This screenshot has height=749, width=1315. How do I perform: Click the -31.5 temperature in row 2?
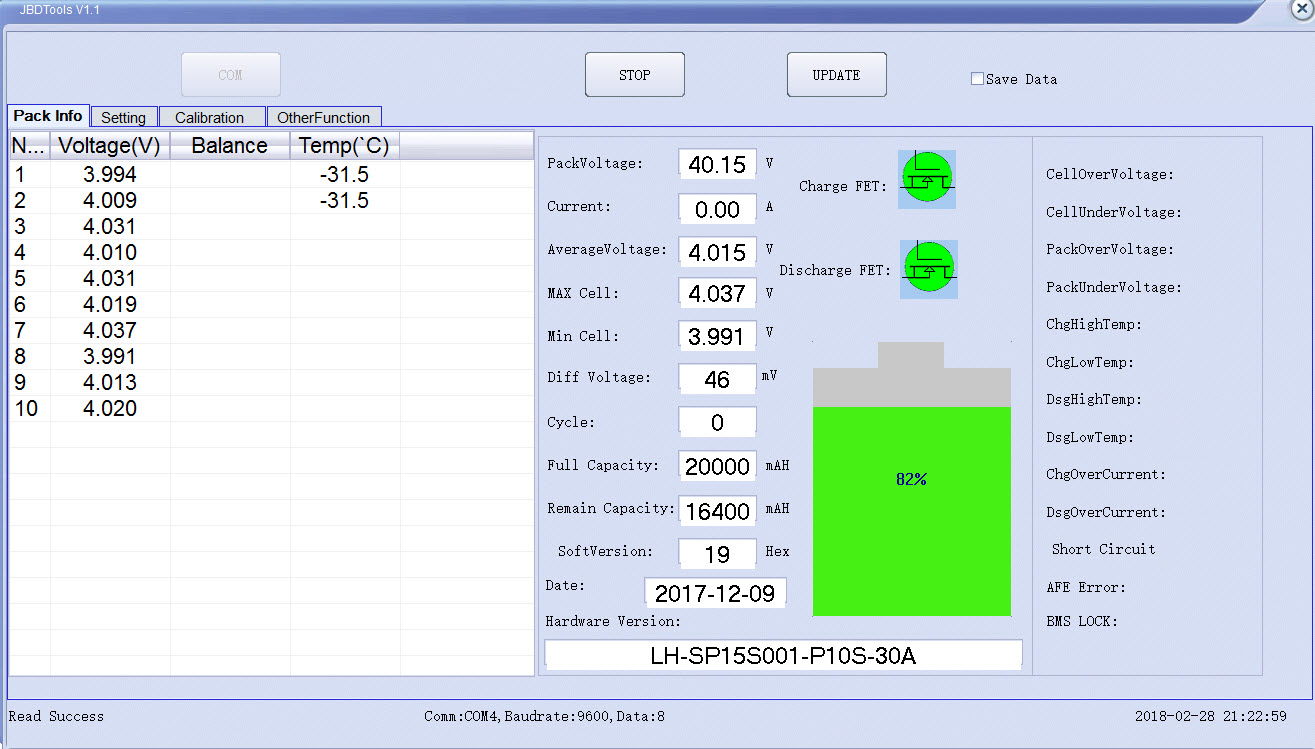[x=344, y=201]
